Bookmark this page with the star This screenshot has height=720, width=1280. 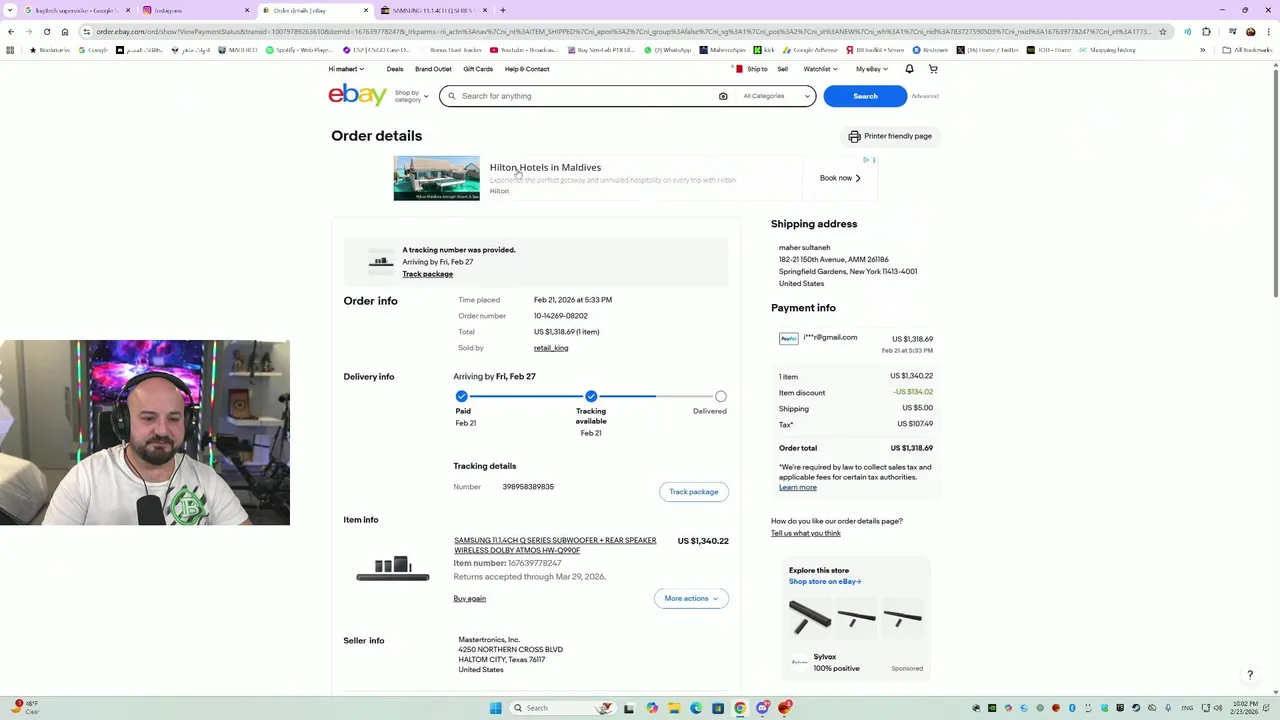coord(1162,31)
